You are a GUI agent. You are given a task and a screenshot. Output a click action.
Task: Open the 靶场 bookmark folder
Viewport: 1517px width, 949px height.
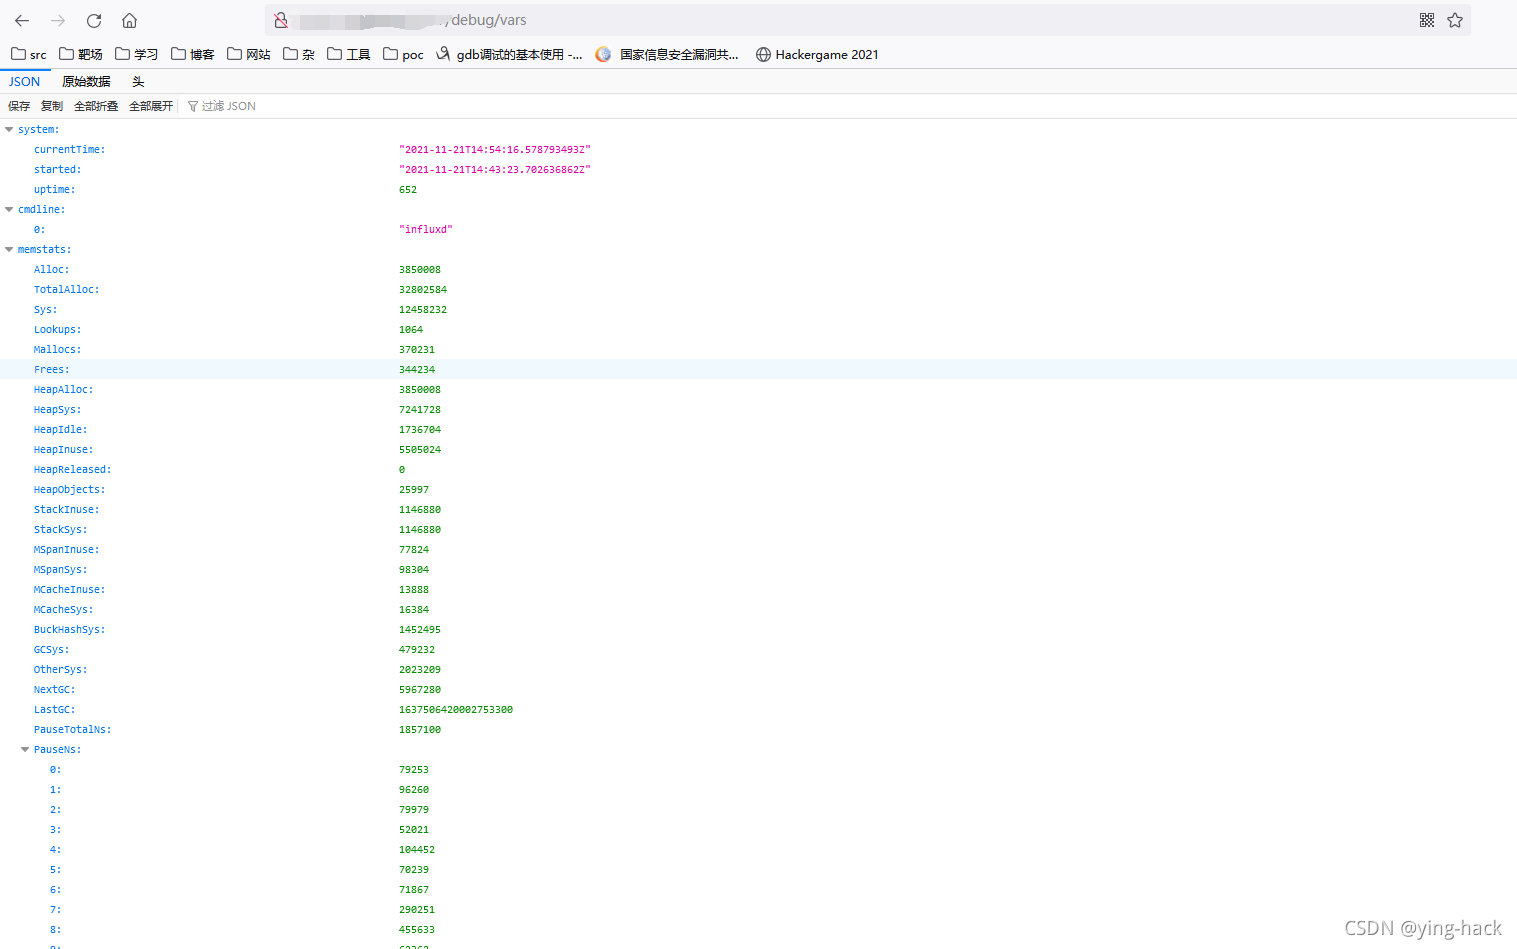pos(81,54)
